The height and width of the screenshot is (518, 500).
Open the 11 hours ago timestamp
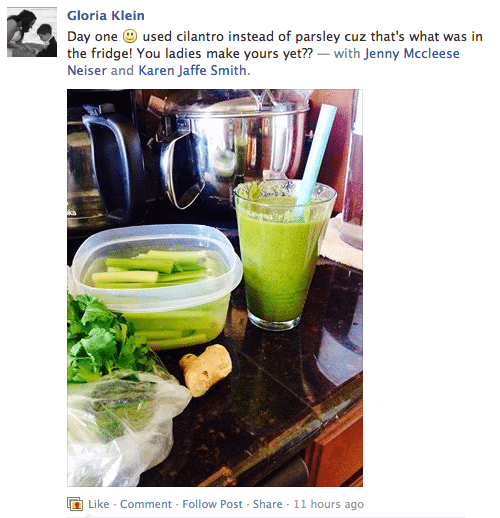click(329, 504)
